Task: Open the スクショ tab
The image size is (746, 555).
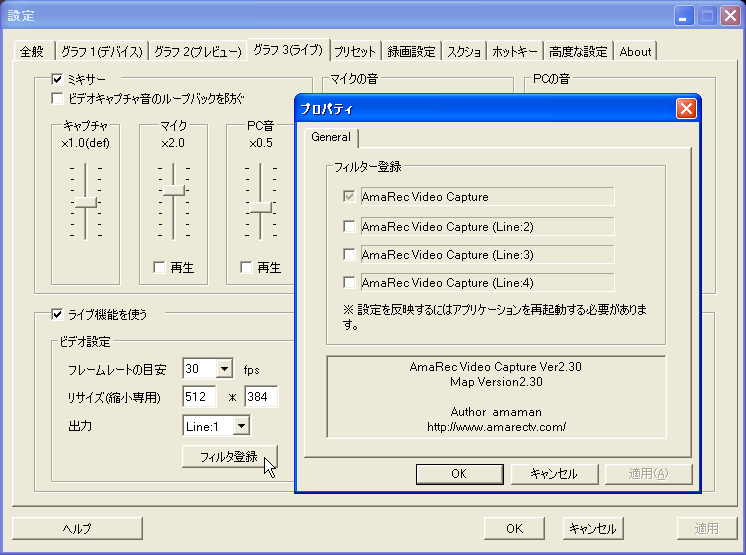Action: [464, 51]
